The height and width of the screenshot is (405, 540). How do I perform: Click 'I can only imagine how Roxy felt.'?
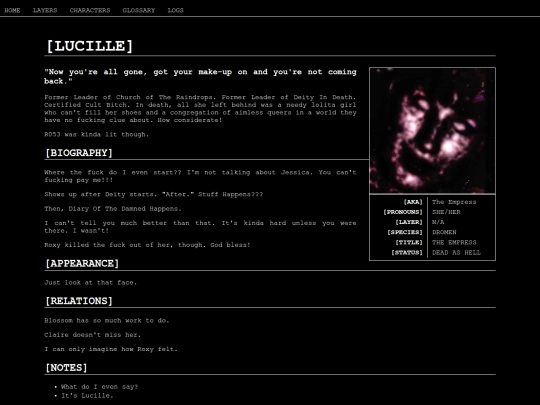(111, 349)
